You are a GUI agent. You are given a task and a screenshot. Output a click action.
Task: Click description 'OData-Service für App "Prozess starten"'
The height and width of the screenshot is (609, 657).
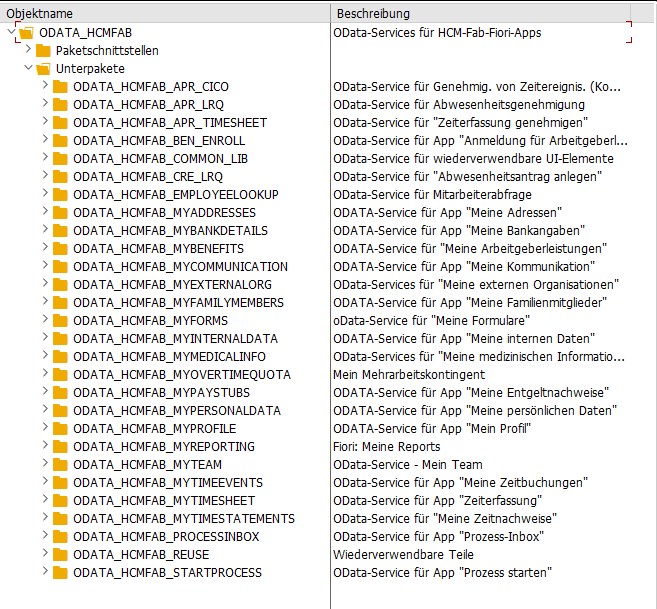442,573
